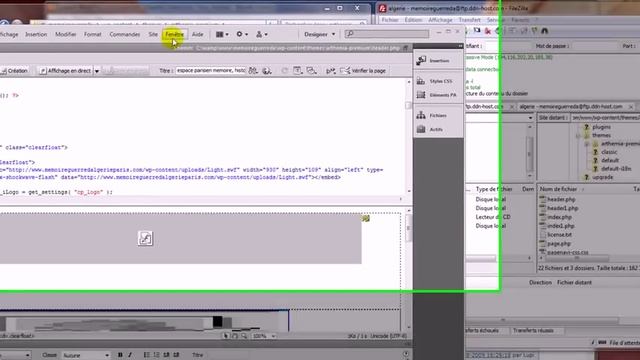Viewport: 640px width, 360px height.
Task: Click Vérifier la page button
Action: click(363, 71)
